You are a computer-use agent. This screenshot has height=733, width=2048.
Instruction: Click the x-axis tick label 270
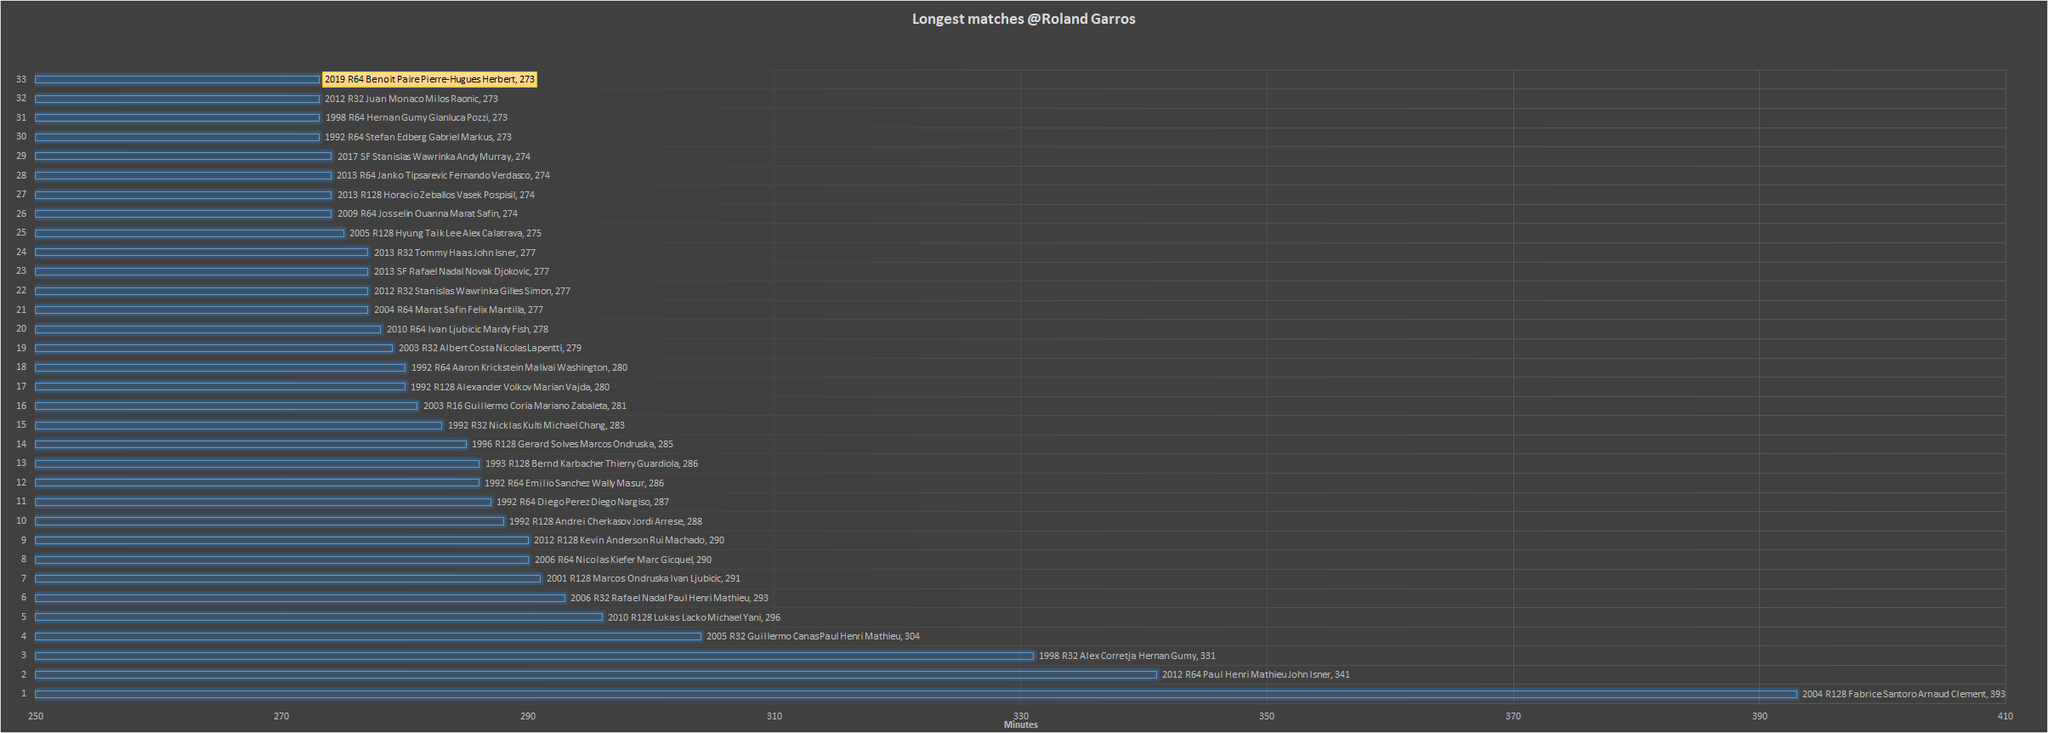(281, 716)
